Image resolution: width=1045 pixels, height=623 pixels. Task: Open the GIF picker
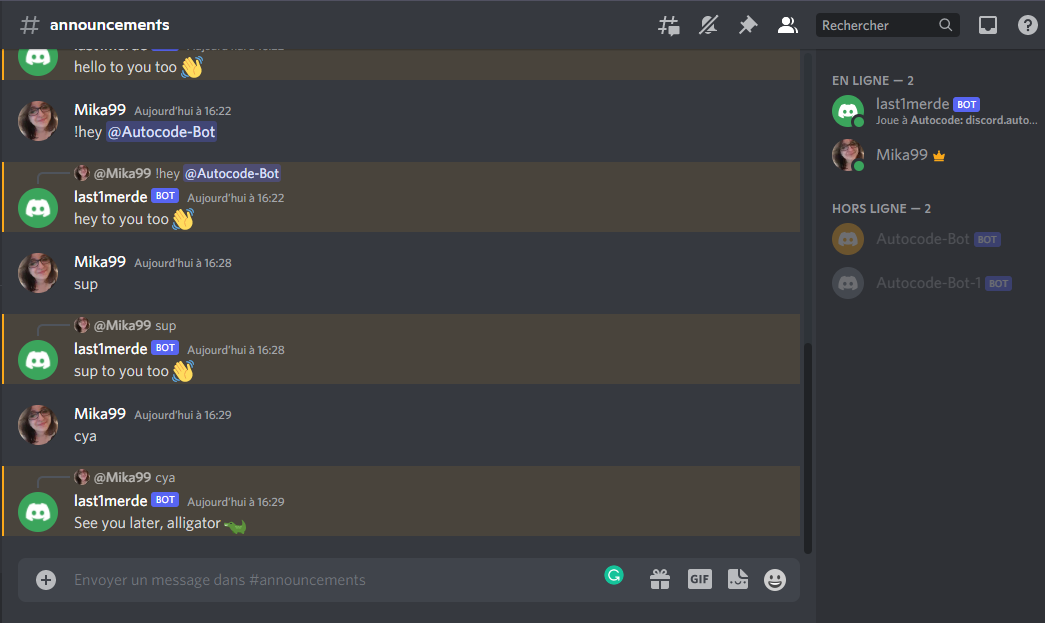point(699,579)
